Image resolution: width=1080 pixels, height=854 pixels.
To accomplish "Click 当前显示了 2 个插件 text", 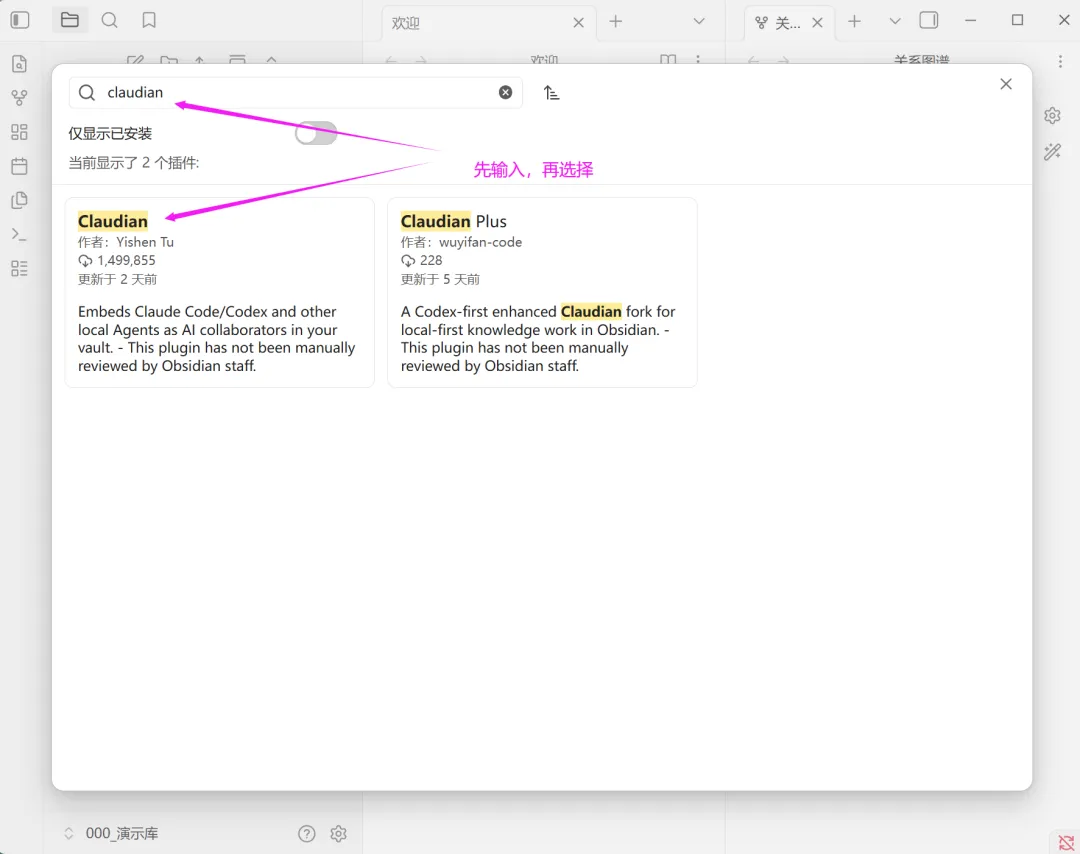I will click(x=134, y=163).
